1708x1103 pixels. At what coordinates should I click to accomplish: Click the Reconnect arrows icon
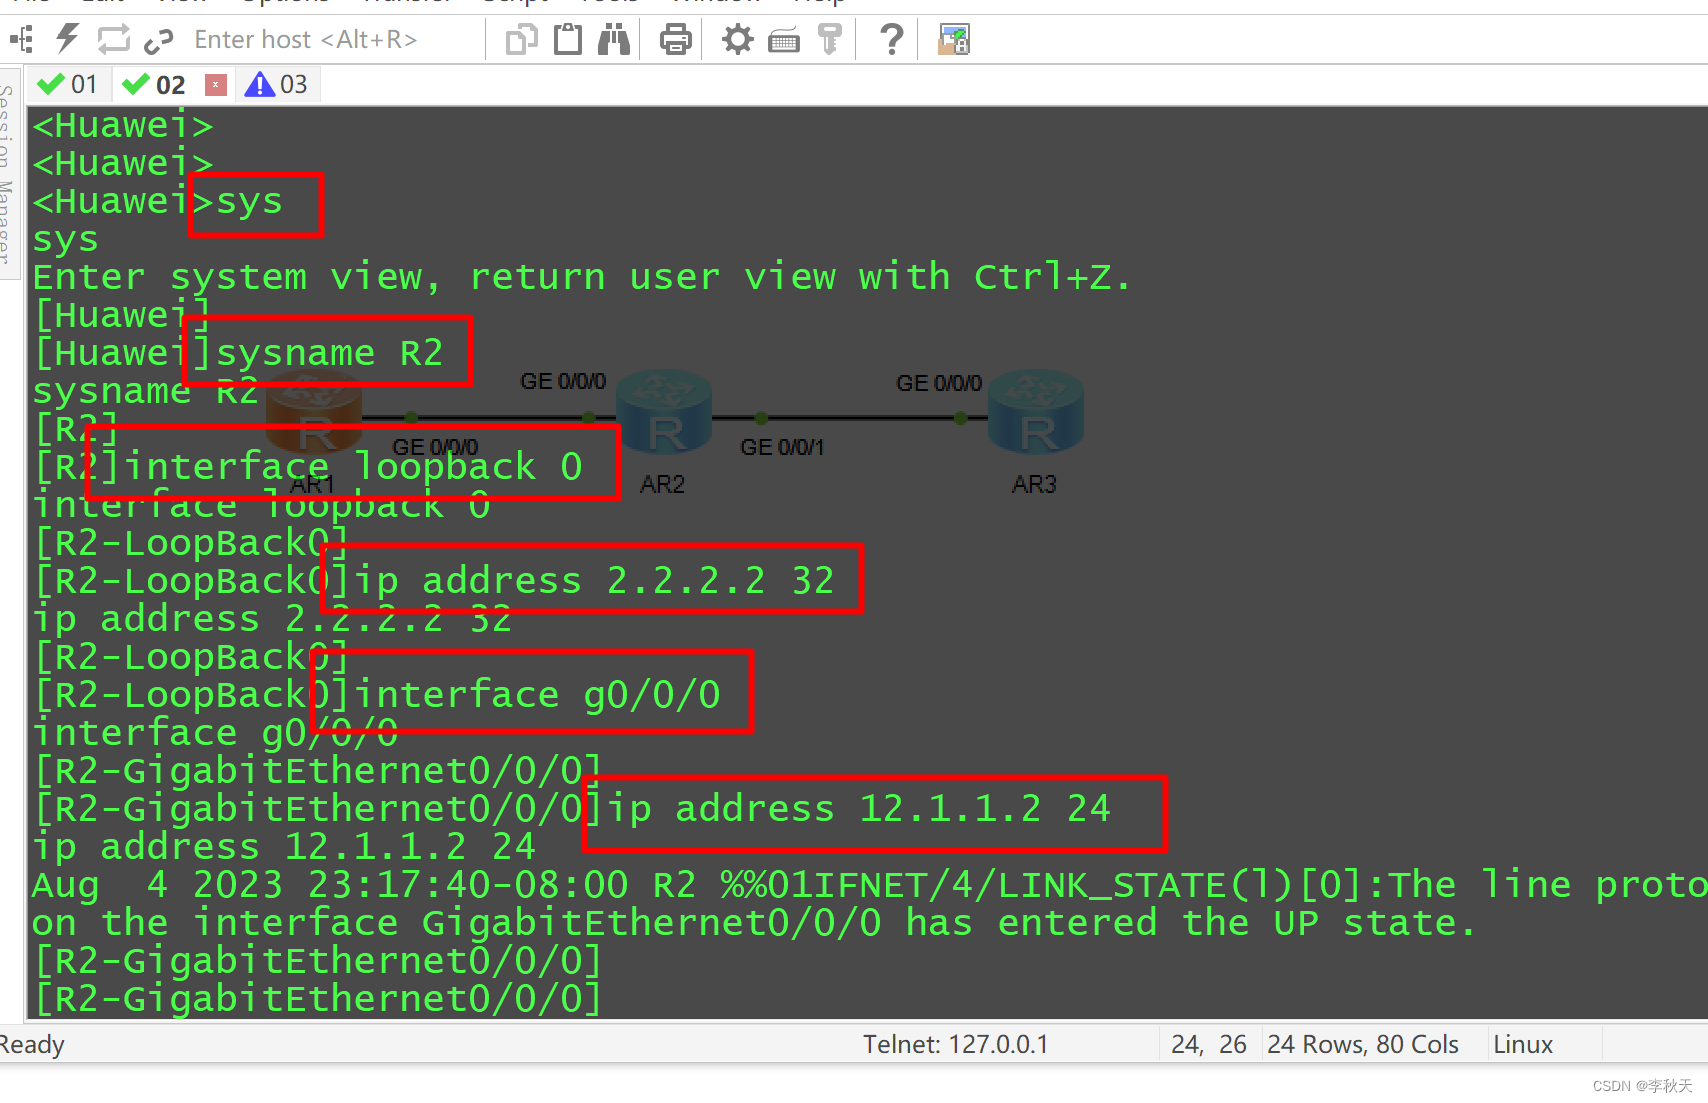(x=114, y=40)
